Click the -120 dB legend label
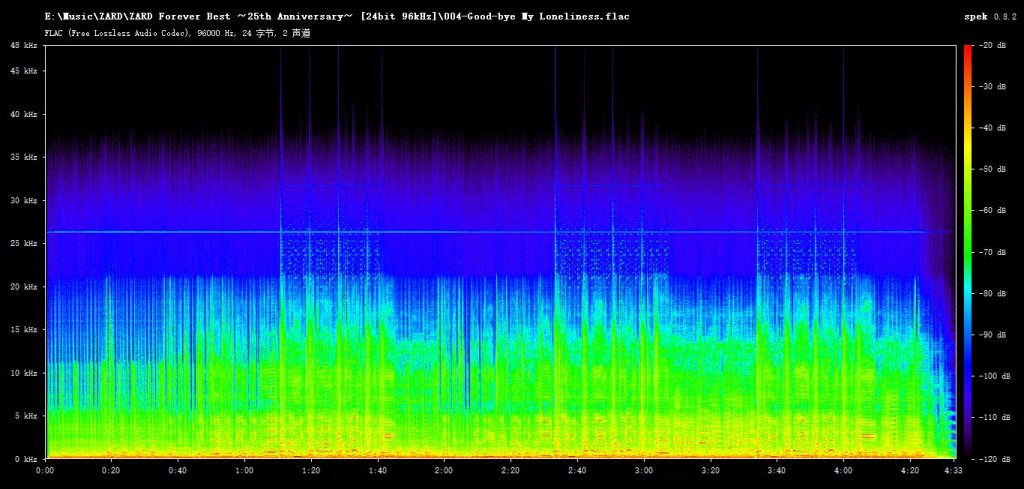The height and width of the screenshot is (489, 1024). (x=995, y=459)
